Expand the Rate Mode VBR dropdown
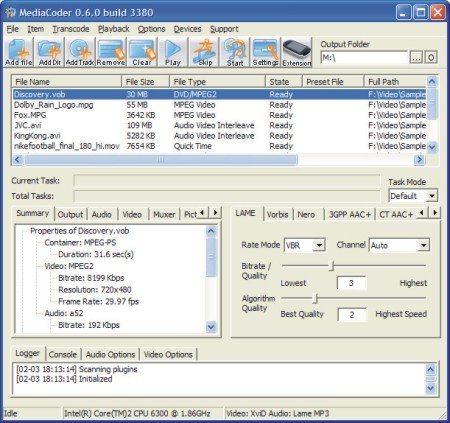This screenshot has height=423, width=450. [319, 245]
